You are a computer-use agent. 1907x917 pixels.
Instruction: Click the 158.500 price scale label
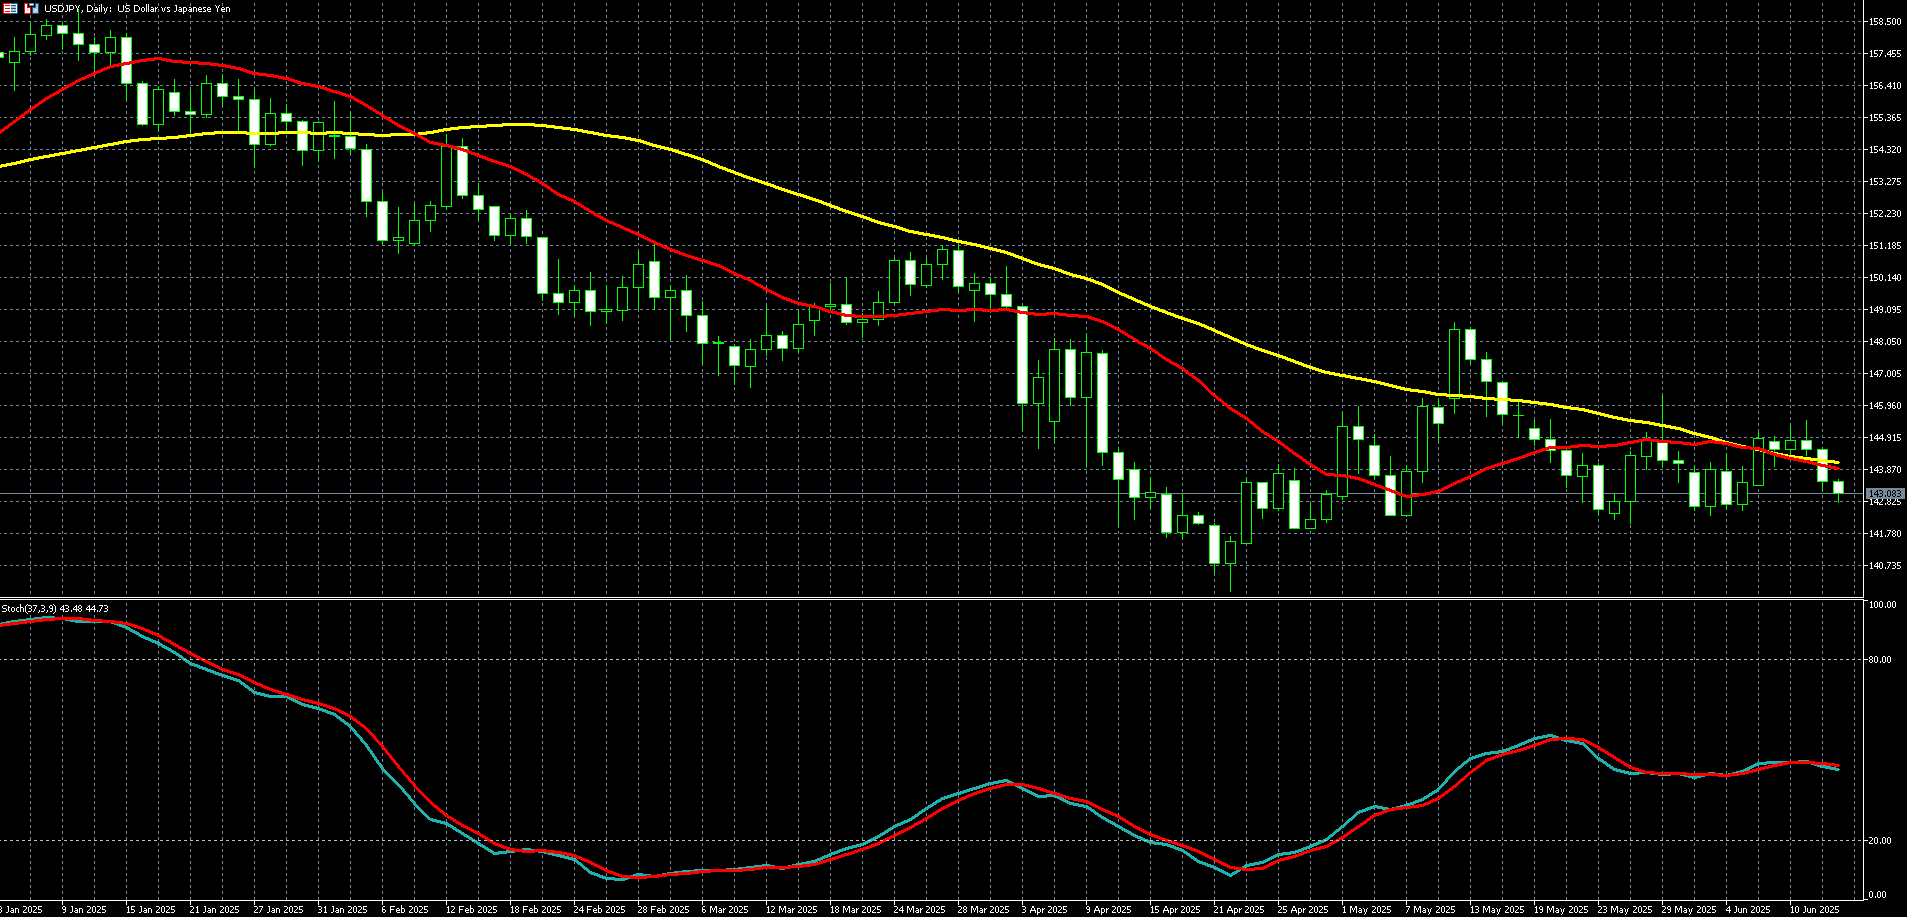coord(1885,21)
